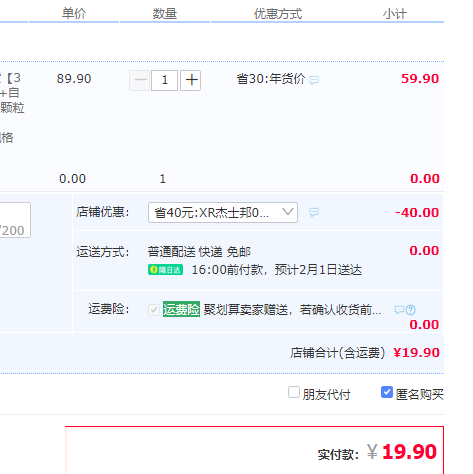This screenshot has width=473, height=474.
Task: Toggle the 运费险 insurance checkbox
Action: coord(154,310)
